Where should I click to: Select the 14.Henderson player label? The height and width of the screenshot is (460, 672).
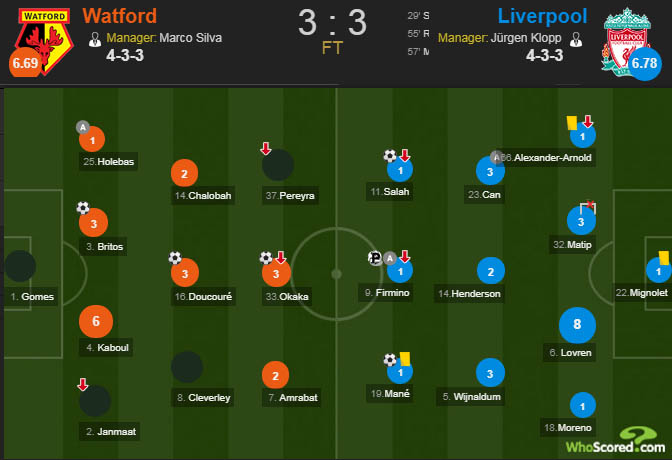[469, 294]
